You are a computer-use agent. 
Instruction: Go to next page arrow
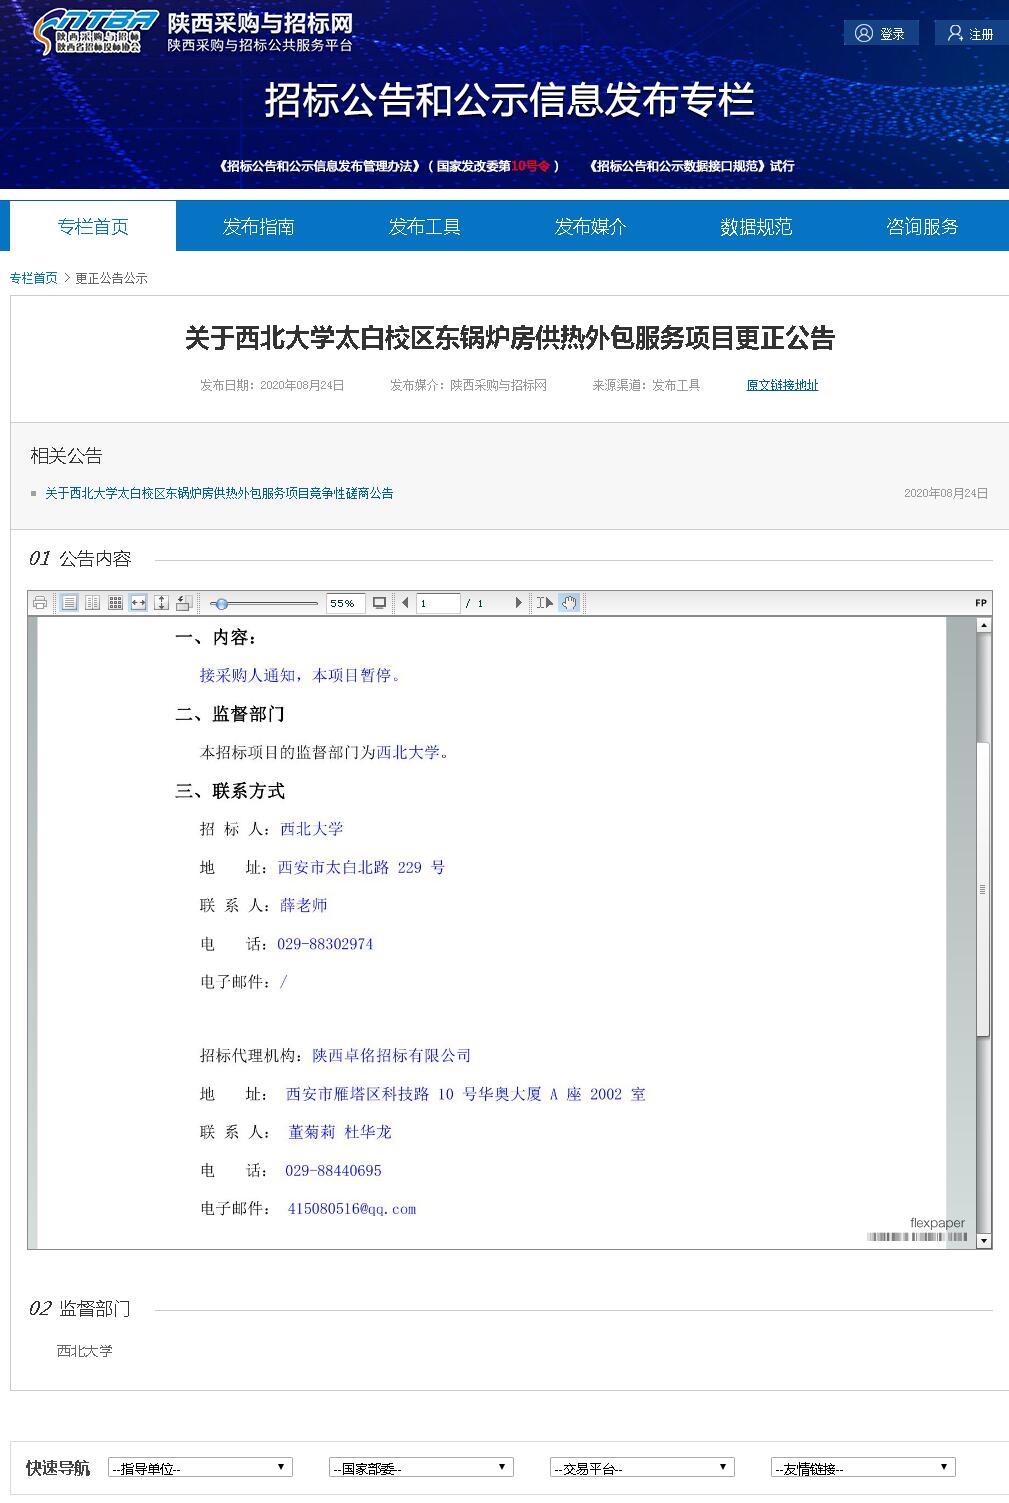coord(518,603)
